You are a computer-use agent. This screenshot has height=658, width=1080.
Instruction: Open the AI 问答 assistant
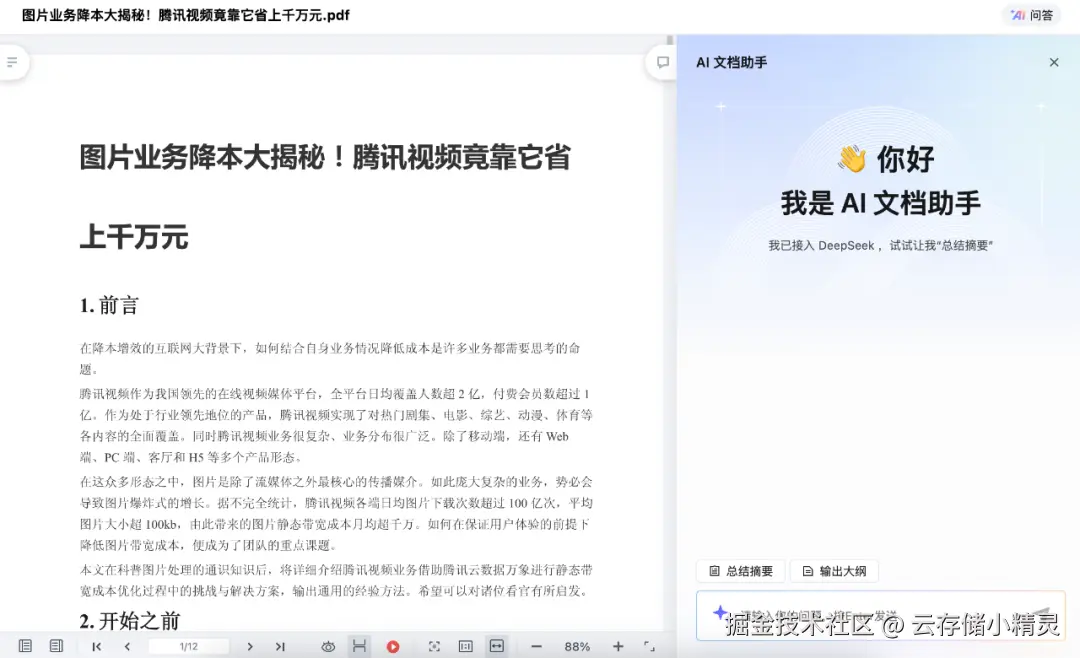coord(1031,15)
